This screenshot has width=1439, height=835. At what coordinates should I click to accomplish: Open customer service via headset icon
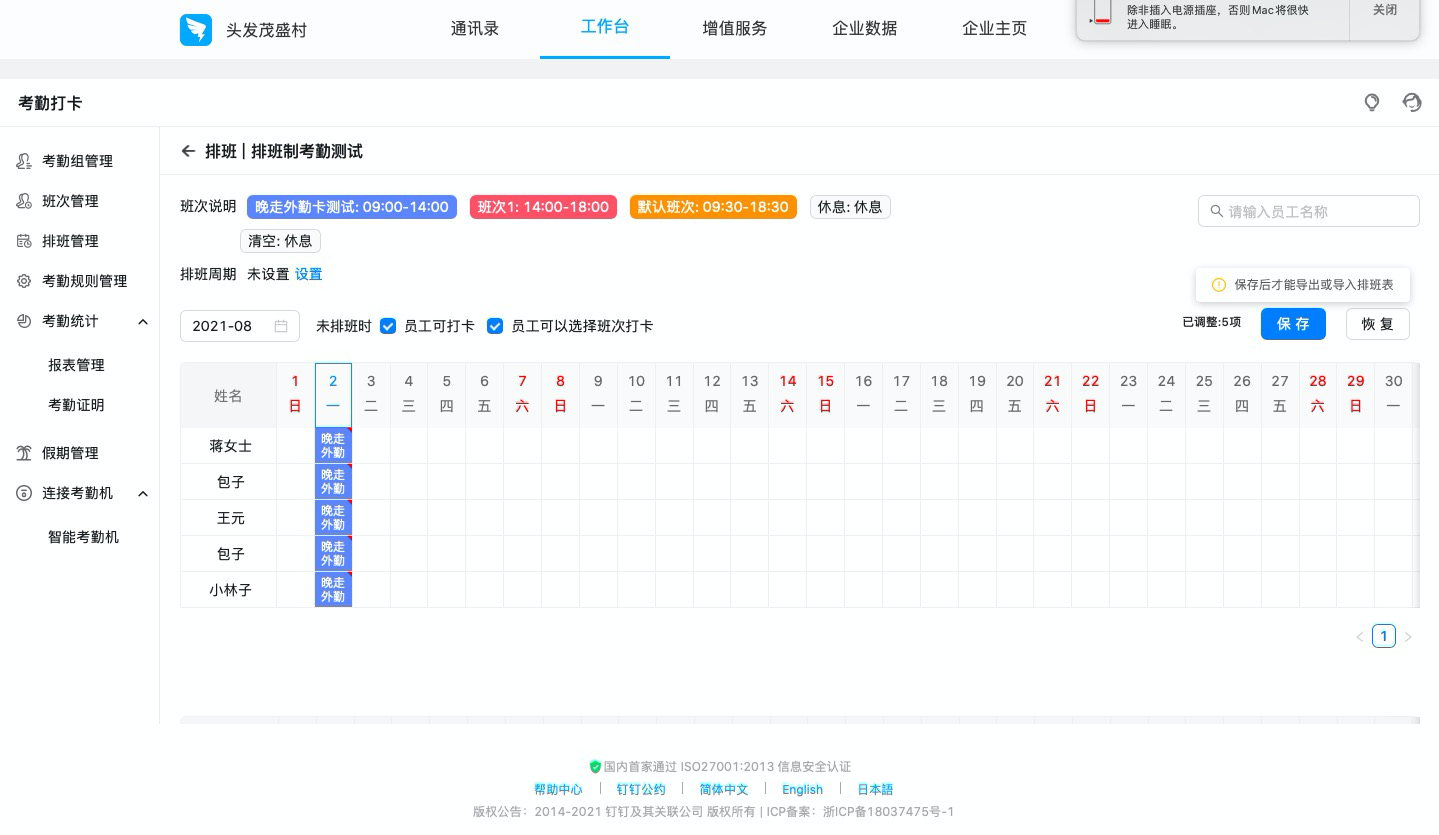[1412, 102]
